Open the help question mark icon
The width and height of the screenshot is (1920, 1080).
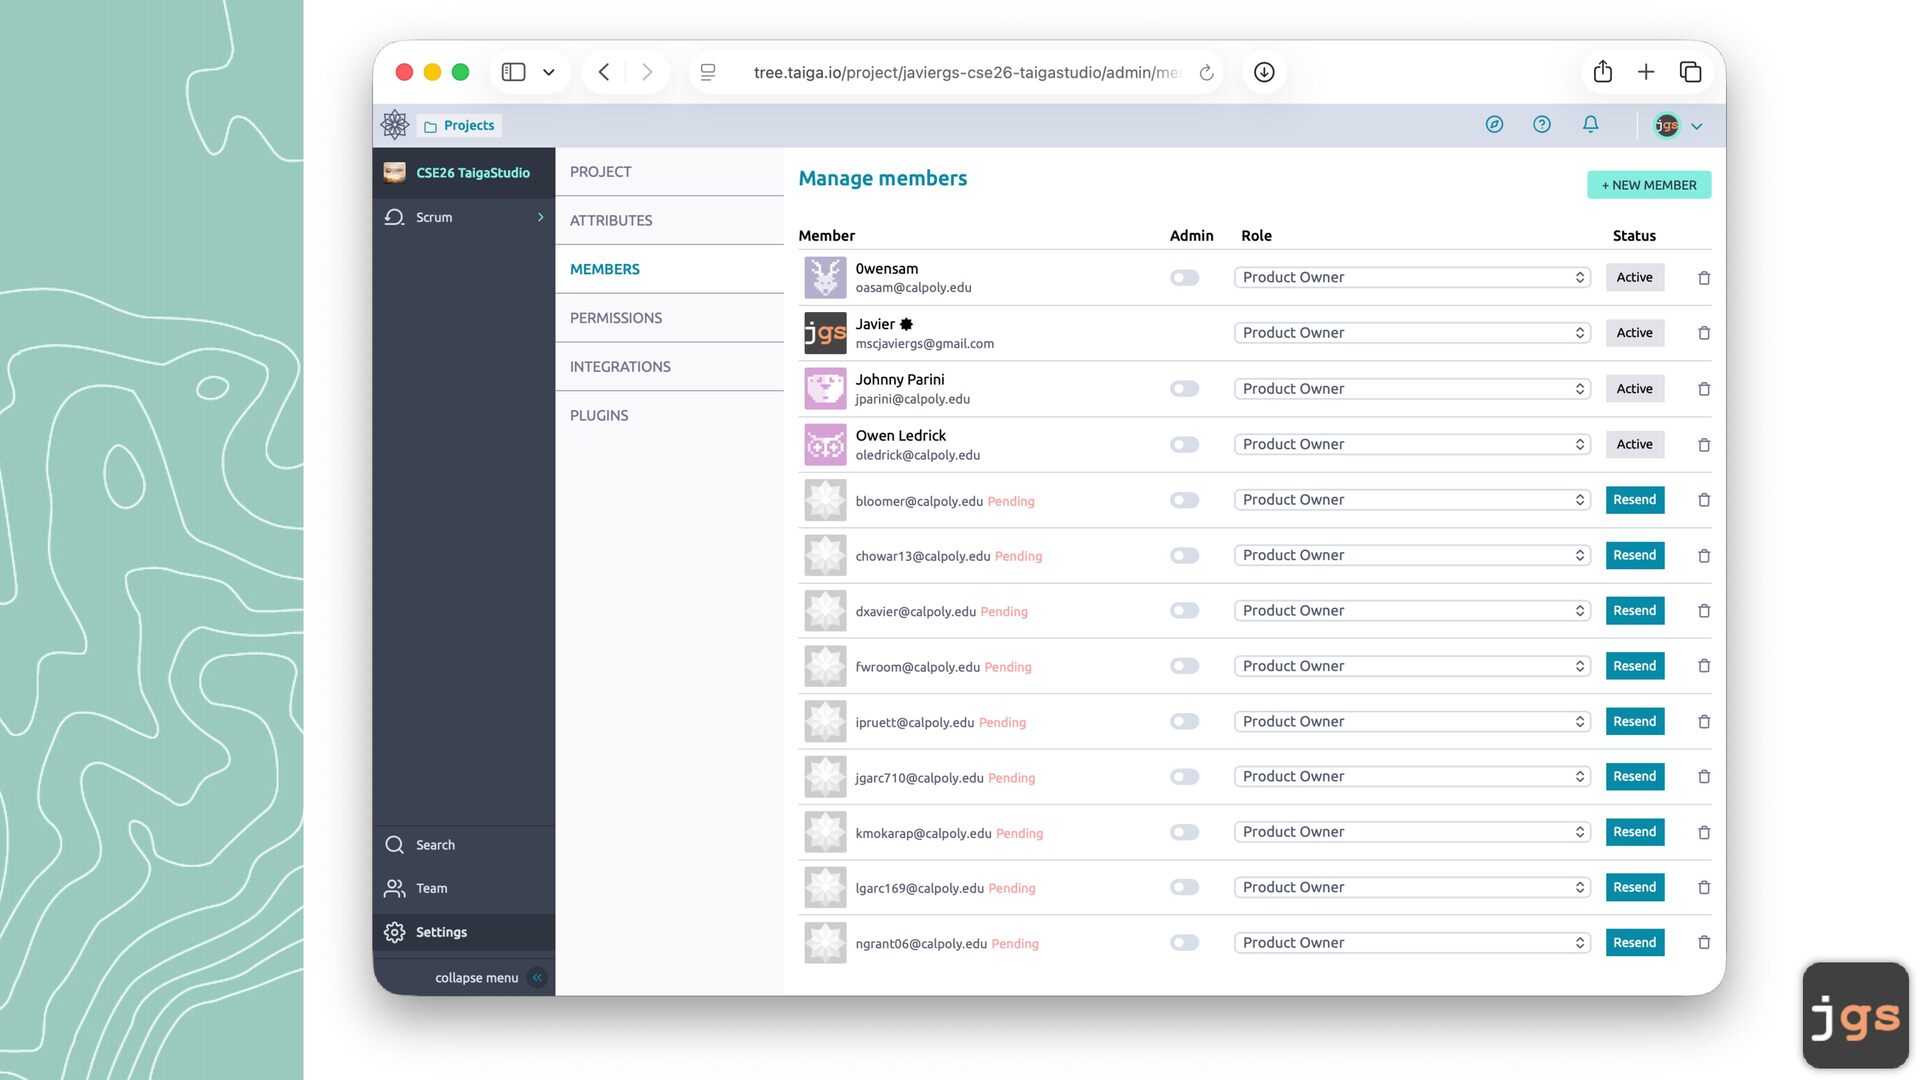[x=1542, y=125]
